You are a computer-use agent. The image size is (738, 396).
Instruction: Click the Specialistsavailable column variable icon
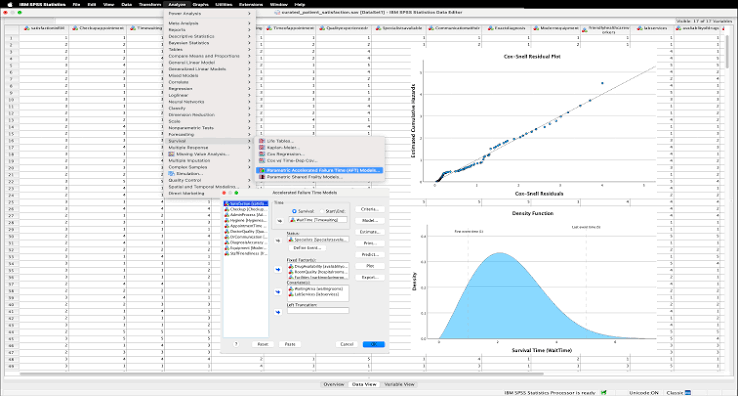click(378, 28)
